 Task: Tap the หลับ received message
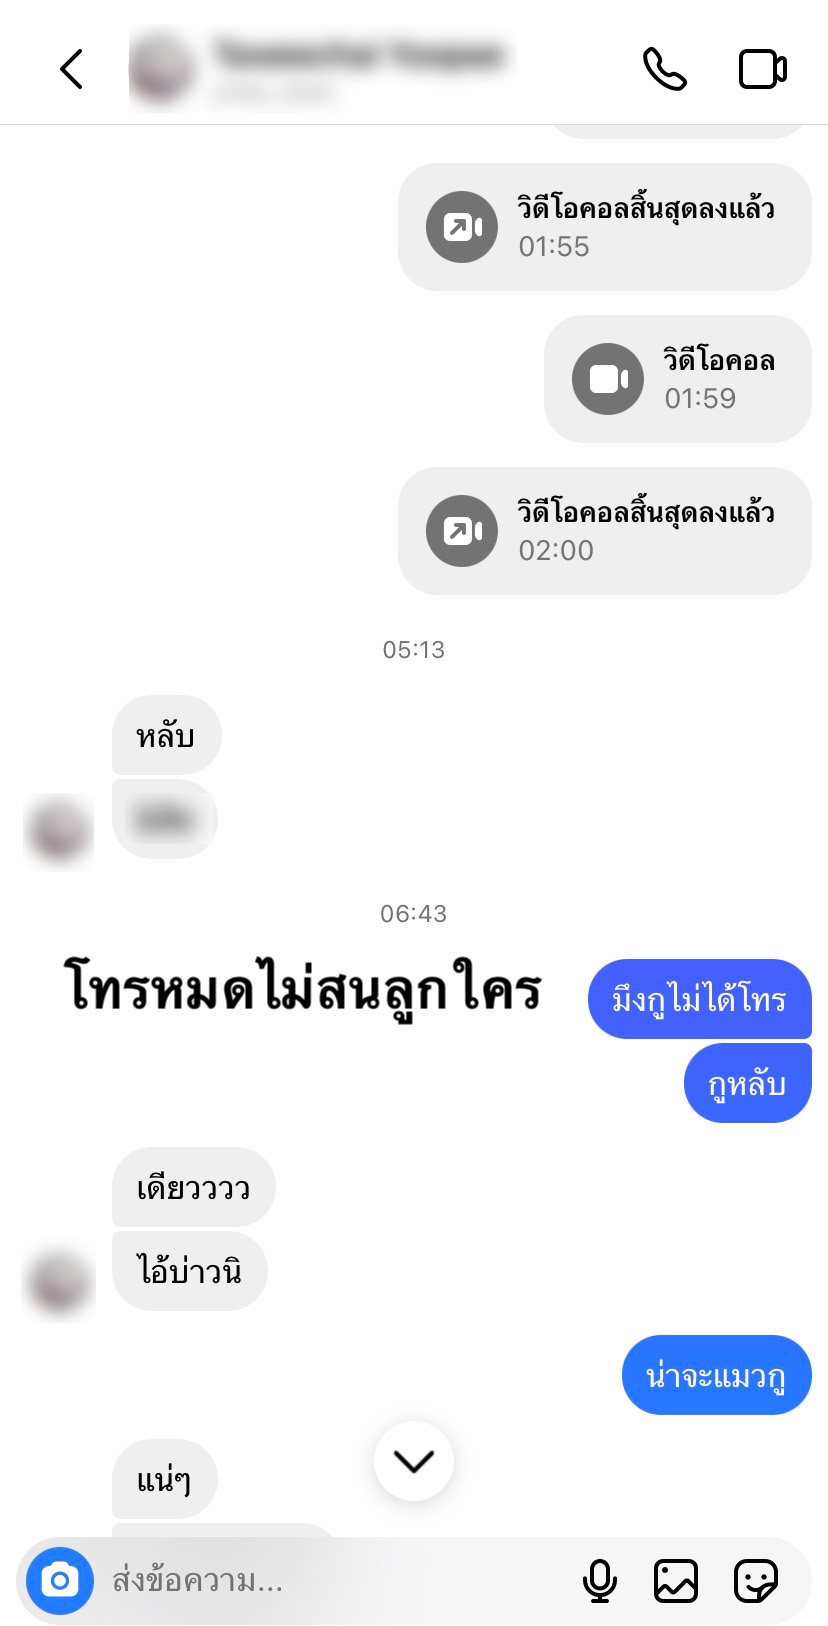[x=166, y=735]
